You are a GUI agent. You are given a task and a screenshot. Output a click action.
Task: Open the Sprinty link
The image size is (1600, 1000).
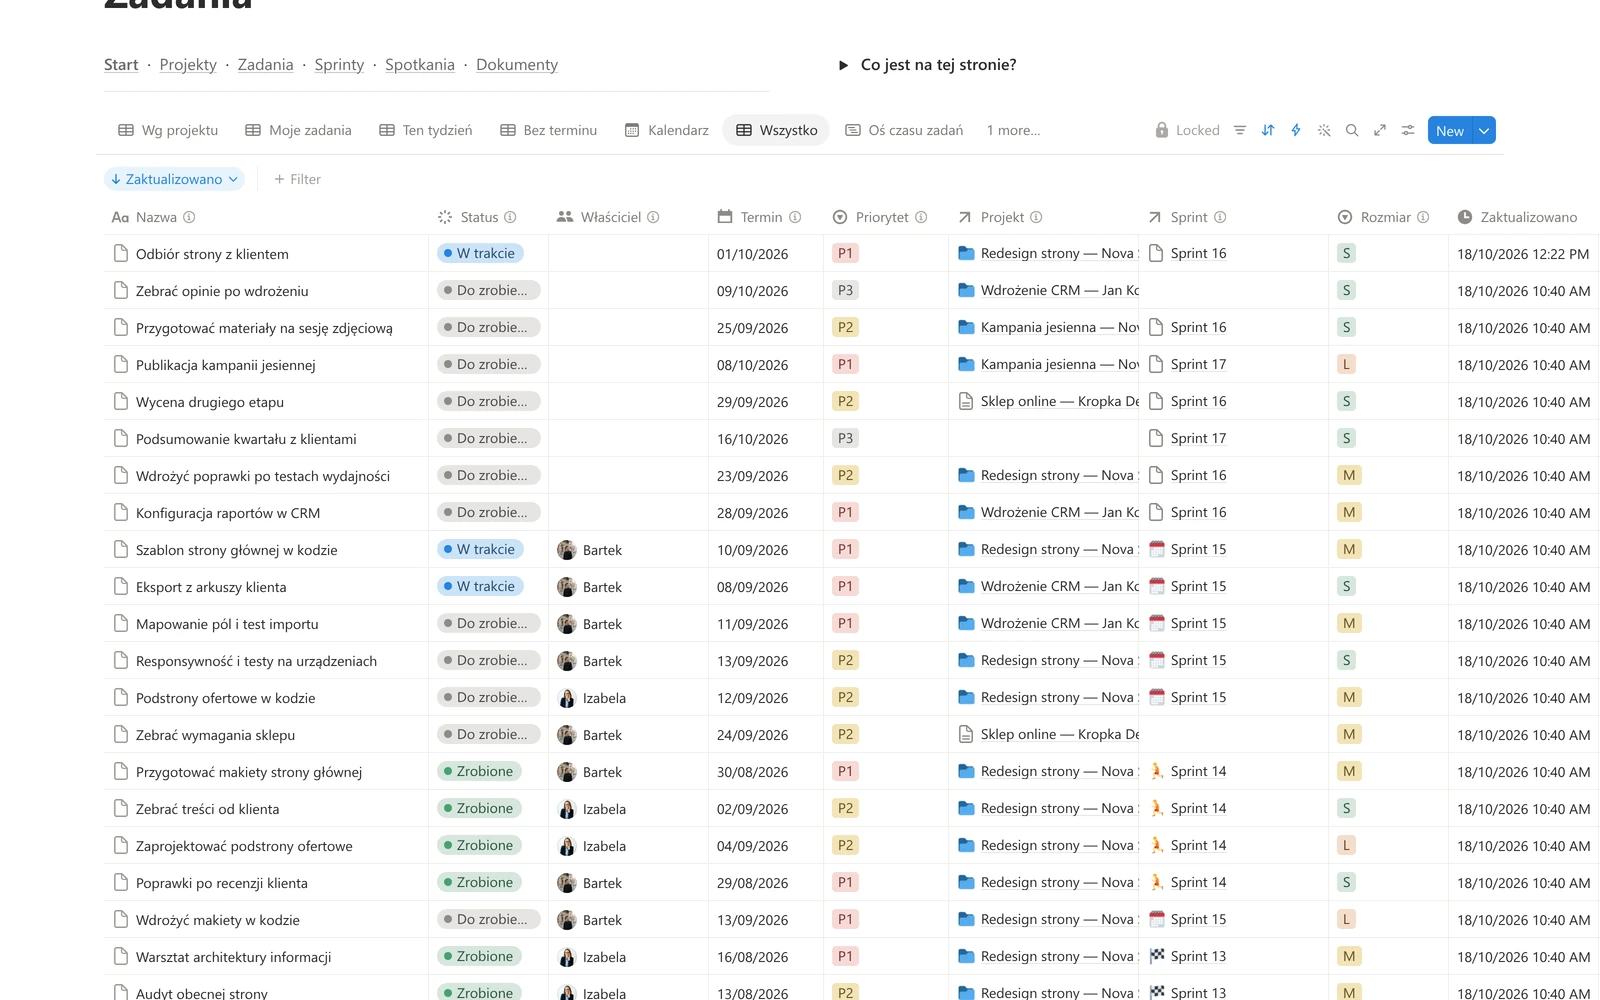[339, 65]
